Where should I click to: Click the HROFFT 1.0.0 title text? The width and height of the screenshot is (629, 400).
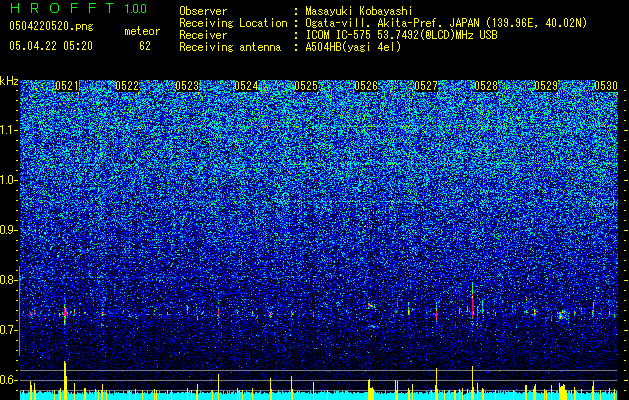tap(79, 8)
